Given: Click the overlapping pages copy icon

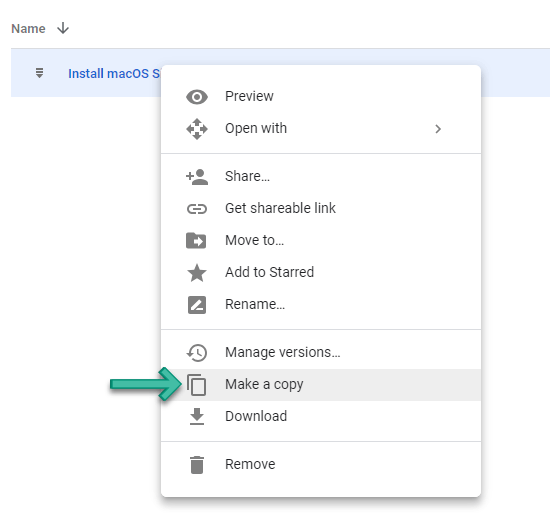Looking at the screenshot, I should pyautogui.click(x=196, y=385).
